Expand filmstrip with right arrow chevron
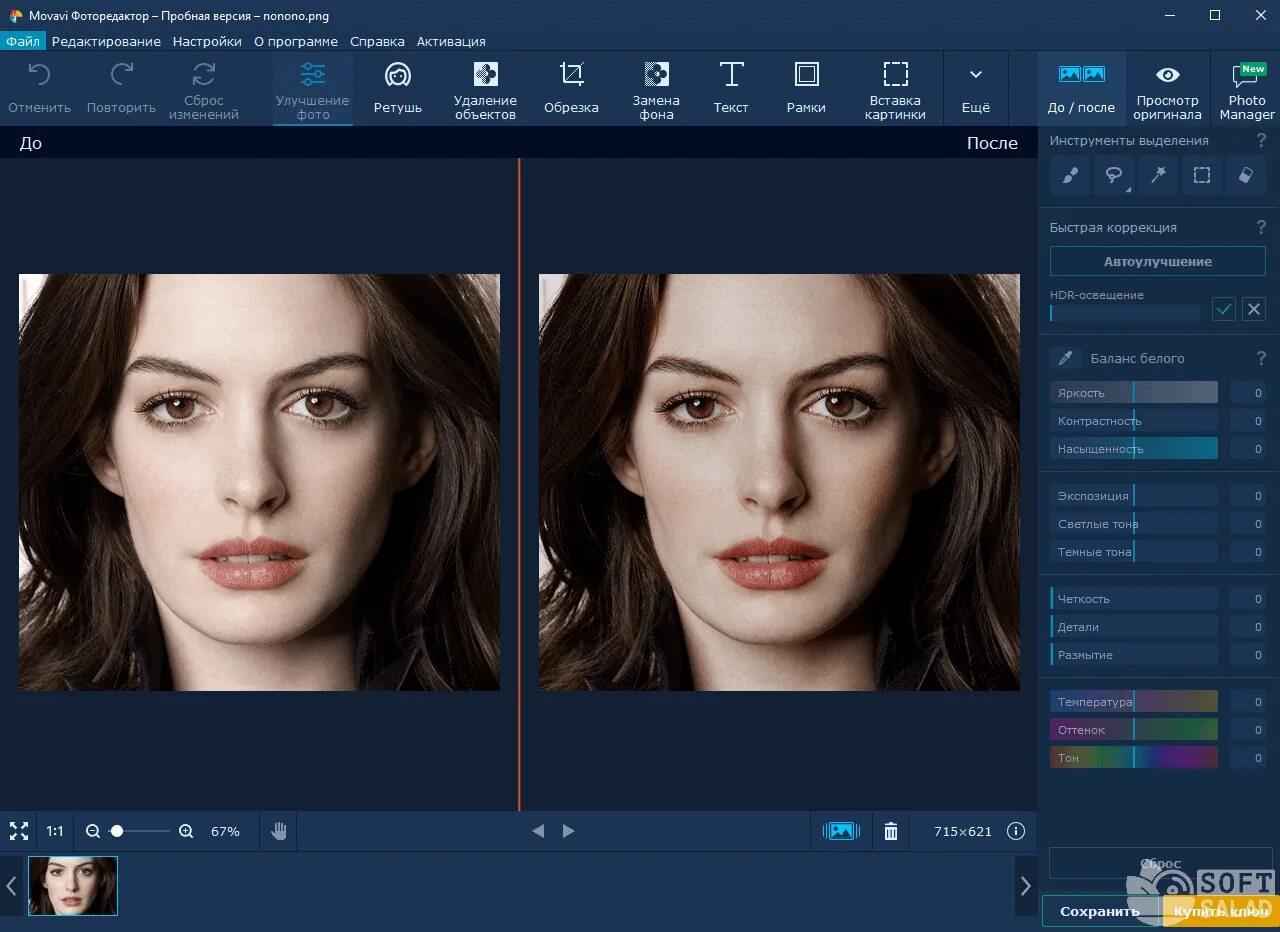Image resolution: width=1280 pixels, height=932 pixels. (x=1025, y=886)
